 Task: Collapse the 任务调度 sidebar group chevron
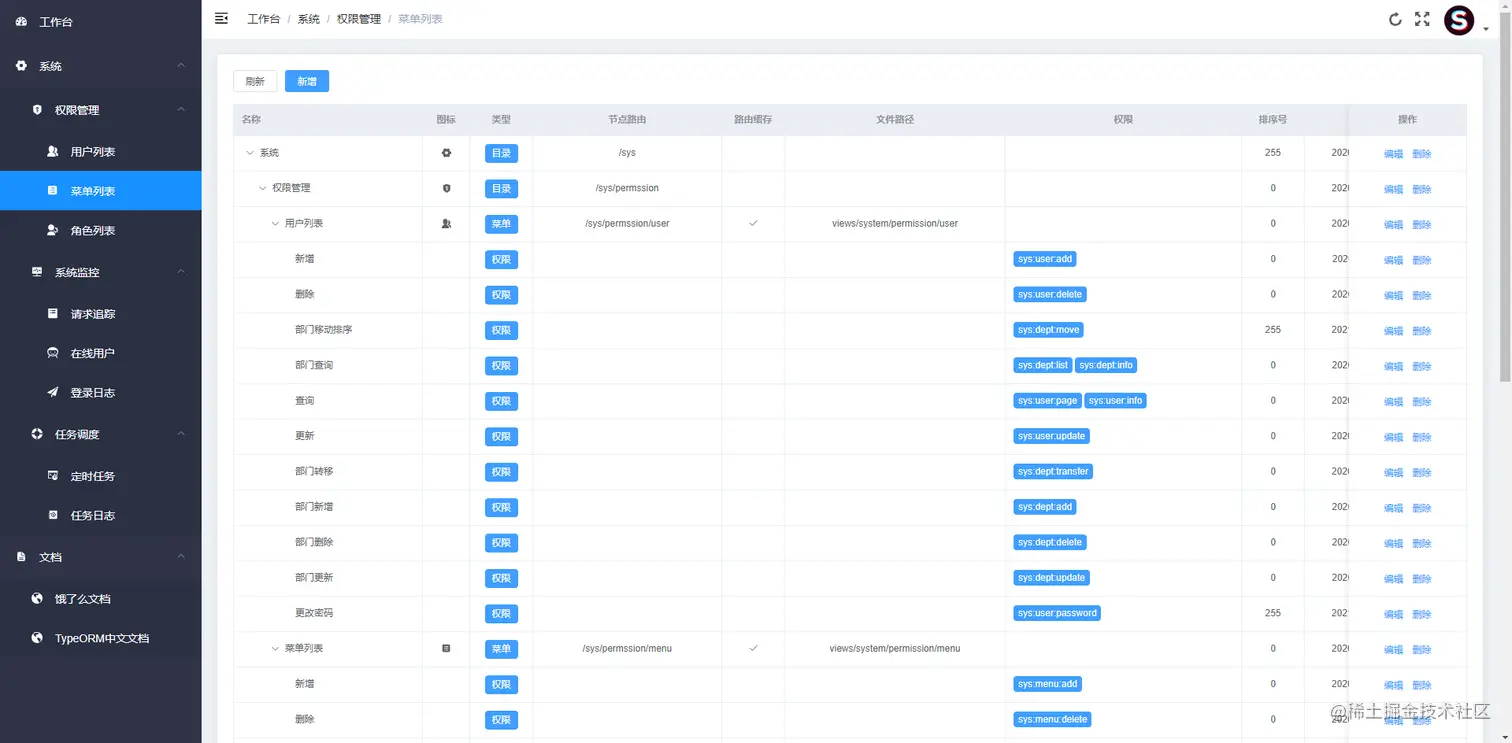point(181,434)
